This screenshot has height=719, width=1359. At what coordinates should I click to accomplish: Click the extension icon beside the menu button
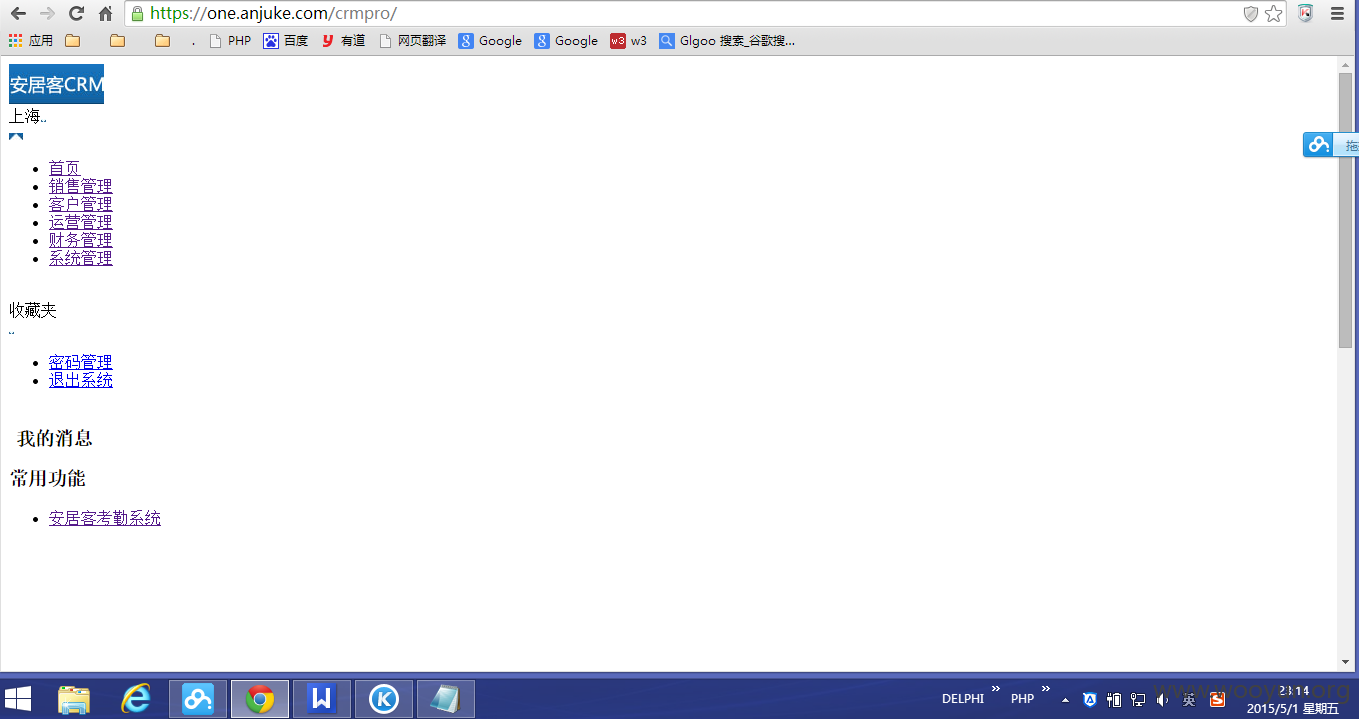tap(1305, 13)
